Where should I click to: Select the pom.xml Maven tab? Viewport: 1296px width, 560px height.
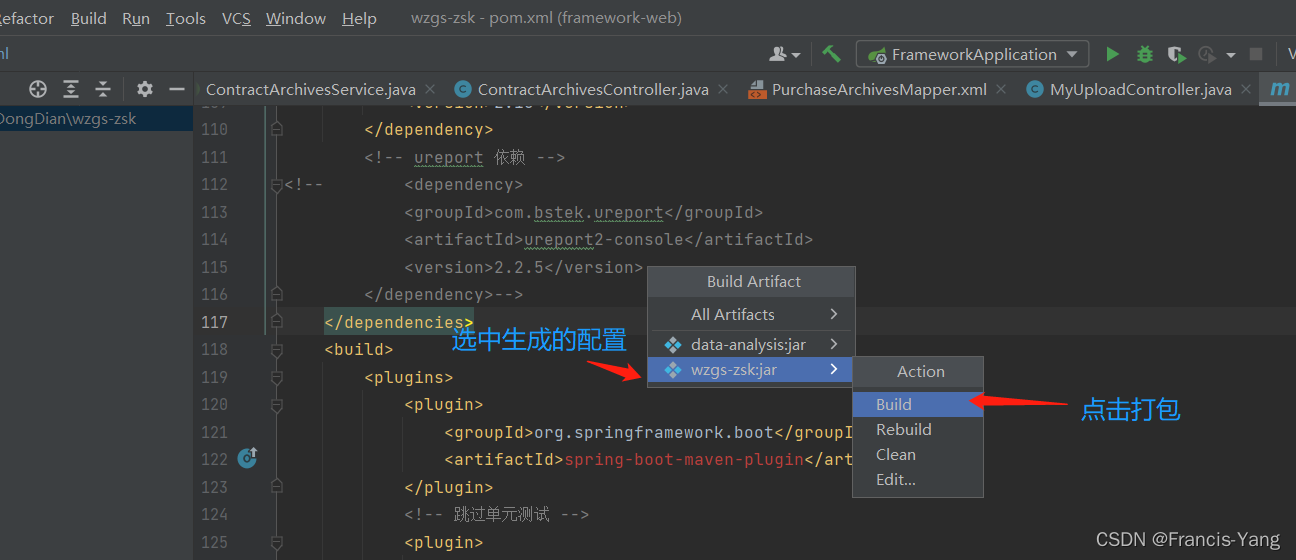1280,89
